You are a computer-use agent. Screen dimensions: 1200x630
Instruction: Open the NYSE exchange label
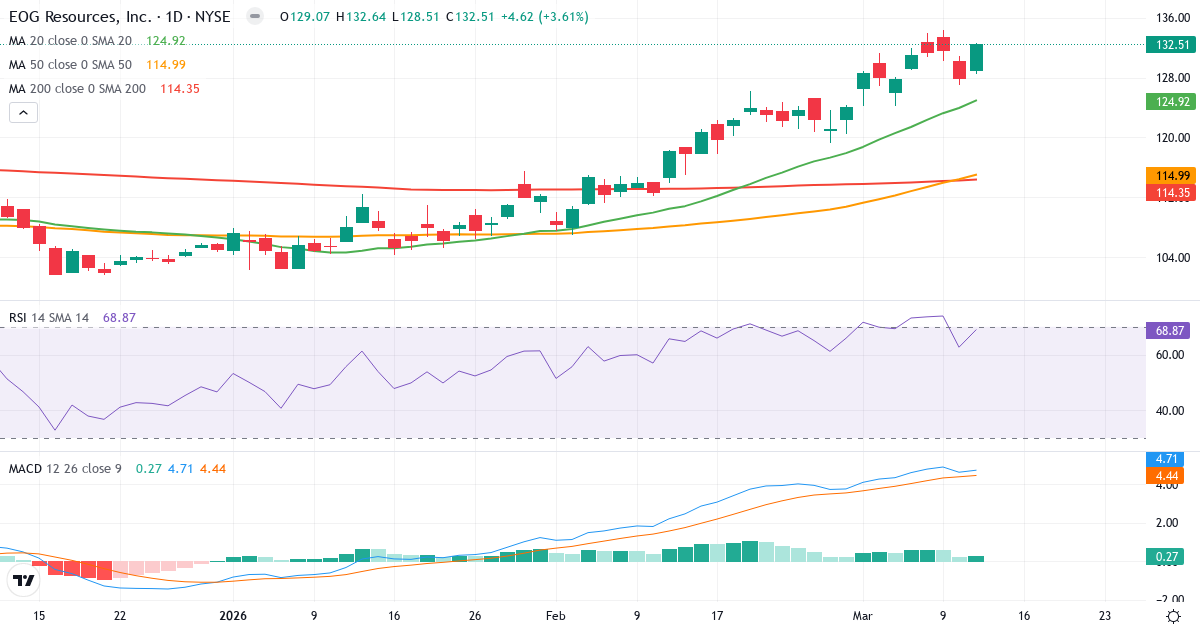coord(213,16)
